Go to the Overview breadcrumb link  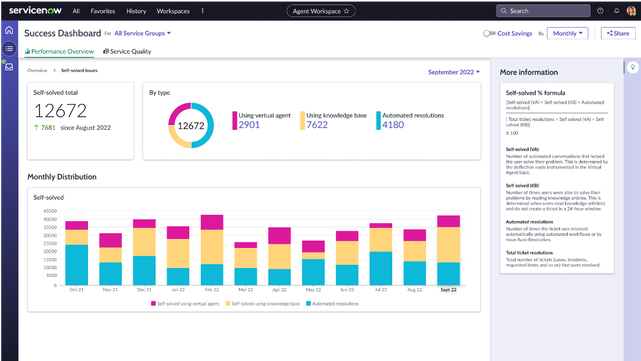point(37,70)
